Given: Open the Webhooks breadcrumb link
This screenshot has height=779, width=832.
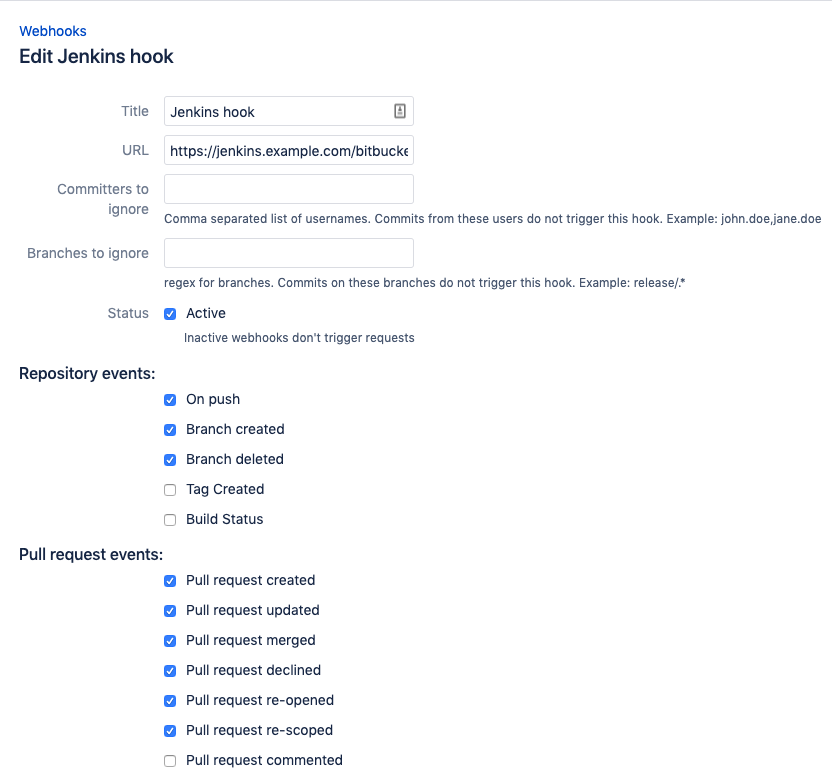Looking at the screenshot, I should point(53,31).
